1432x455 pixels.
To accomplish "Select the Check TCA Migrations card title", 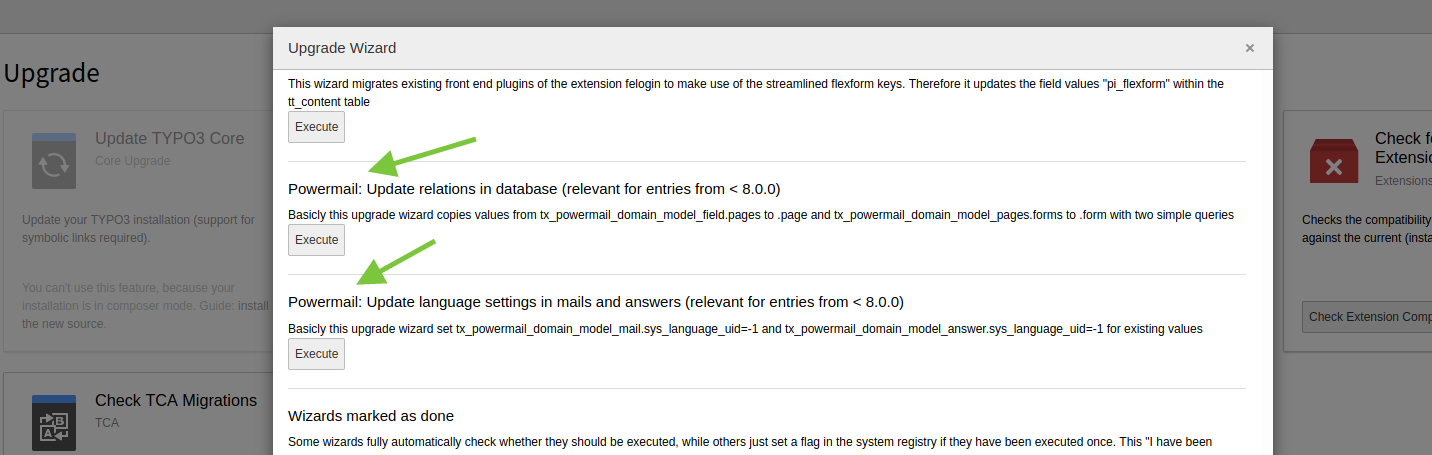I will coord(175,401).
